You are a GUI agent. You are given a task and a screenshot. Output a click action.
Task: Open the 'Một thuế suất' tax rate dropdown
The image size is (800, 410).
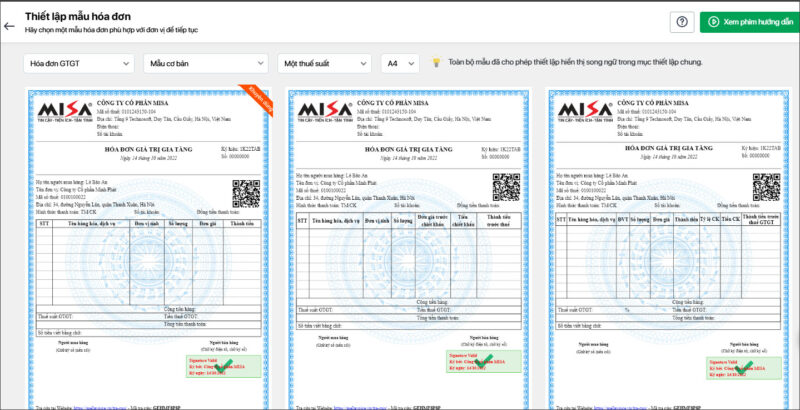[x=325, y=63]
